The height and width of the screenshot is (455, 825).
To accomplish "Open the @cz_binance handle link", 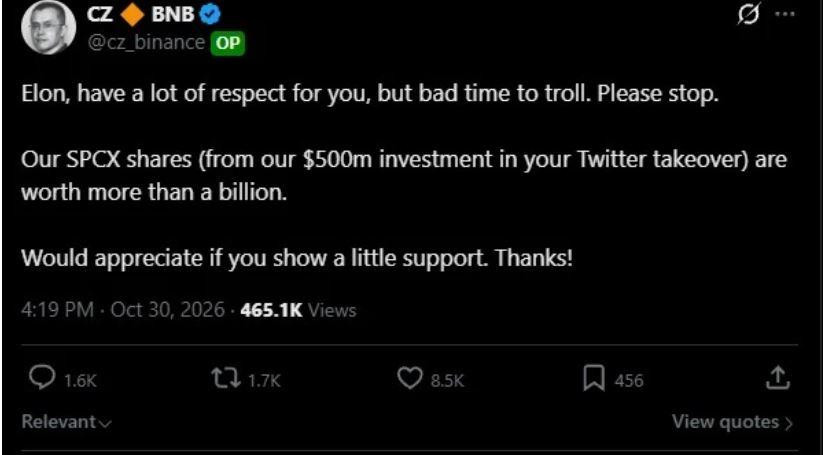I will point(145,43).
